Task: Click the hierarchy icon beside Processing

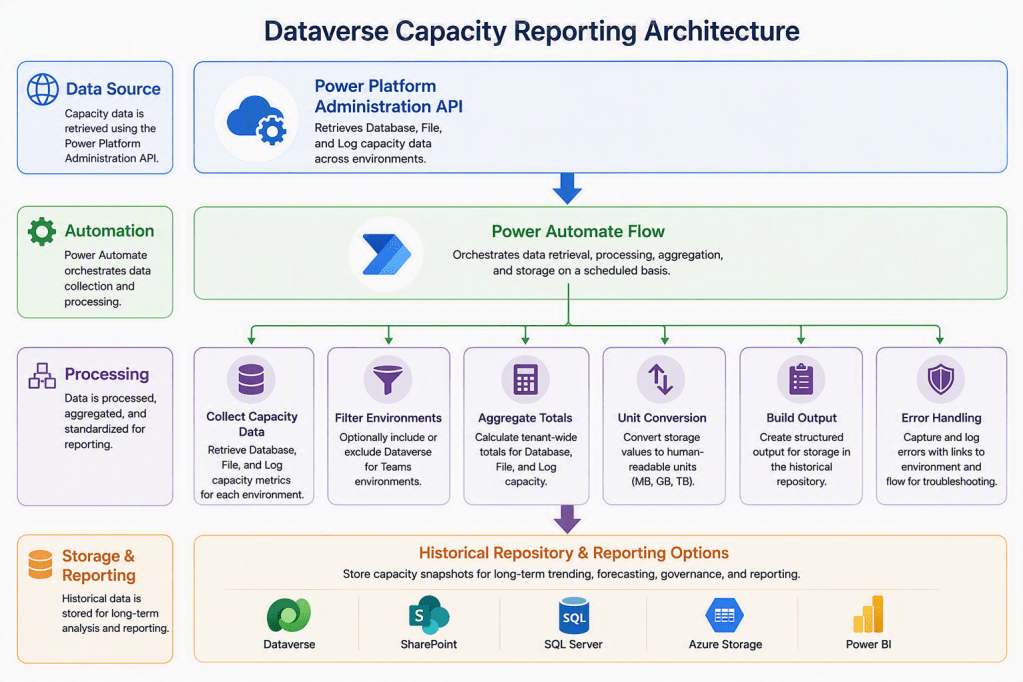Action: coord(42,375)
